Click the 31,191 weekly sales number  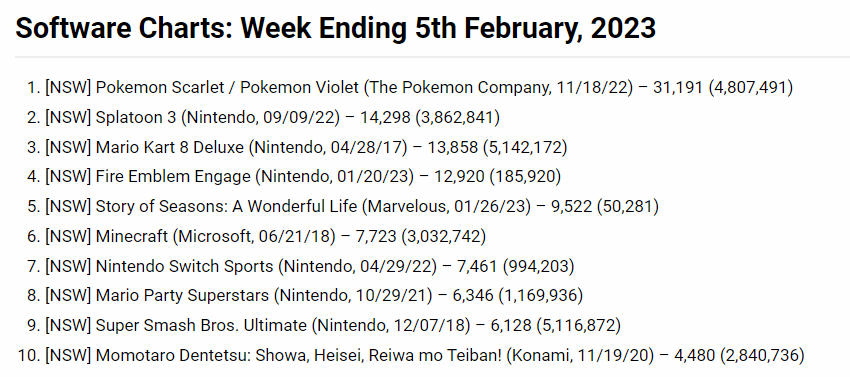click(x=678, y=87)
